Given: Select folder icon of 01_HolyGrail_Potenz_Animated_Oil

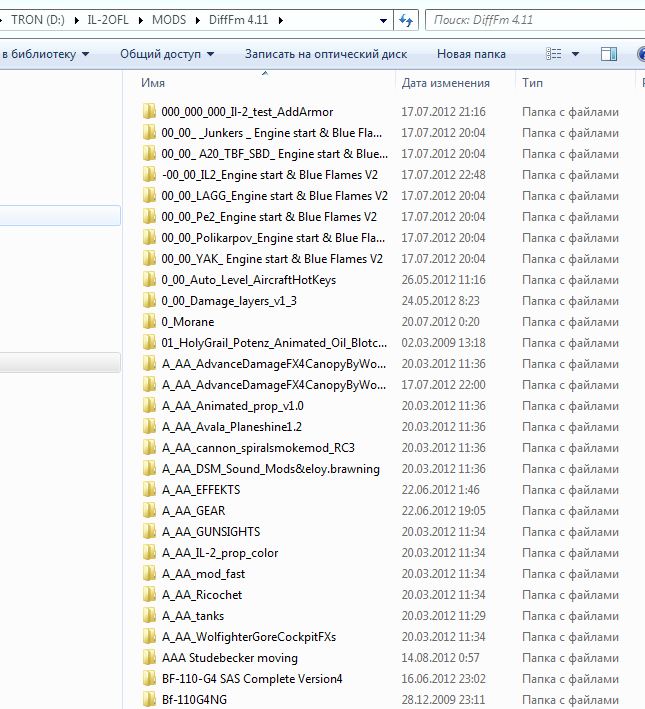Looking at the screenshot, I should pos(149,343).
